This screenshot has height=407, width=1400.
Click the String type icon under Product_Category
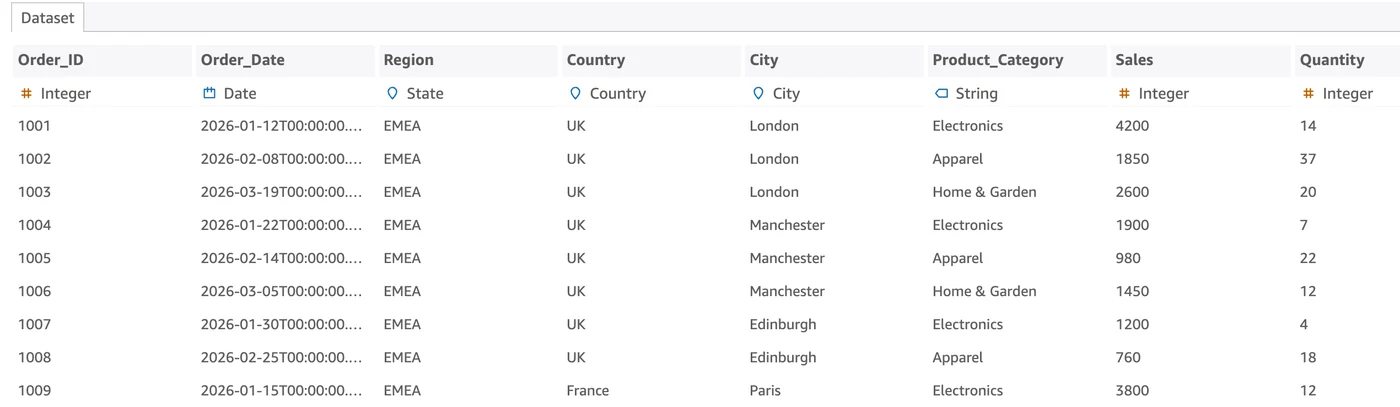click(x=941, y=93)
